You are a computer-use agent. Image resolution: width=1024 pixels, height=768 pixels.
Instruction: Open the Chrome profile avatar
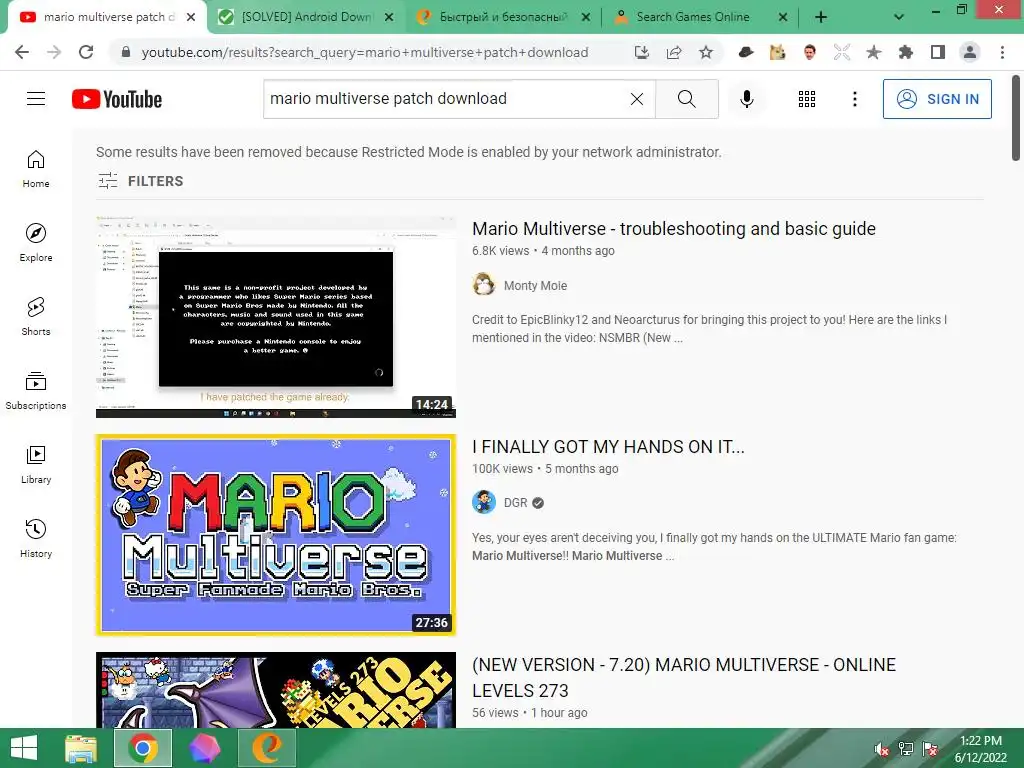[x=970, y=52]
